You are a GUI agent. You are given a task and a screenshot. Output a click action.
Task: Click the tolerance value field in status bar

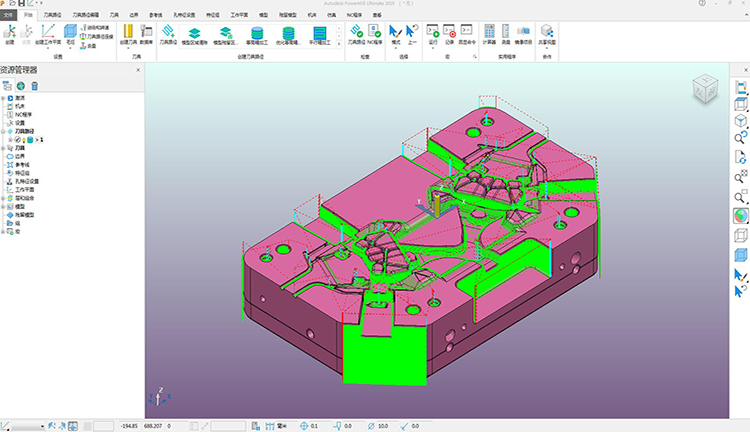[315, 426]
